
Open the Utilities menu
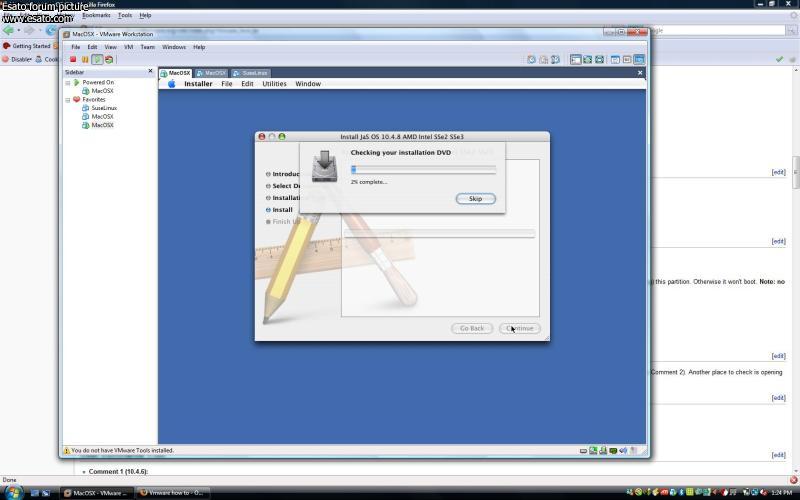[274, 84]
